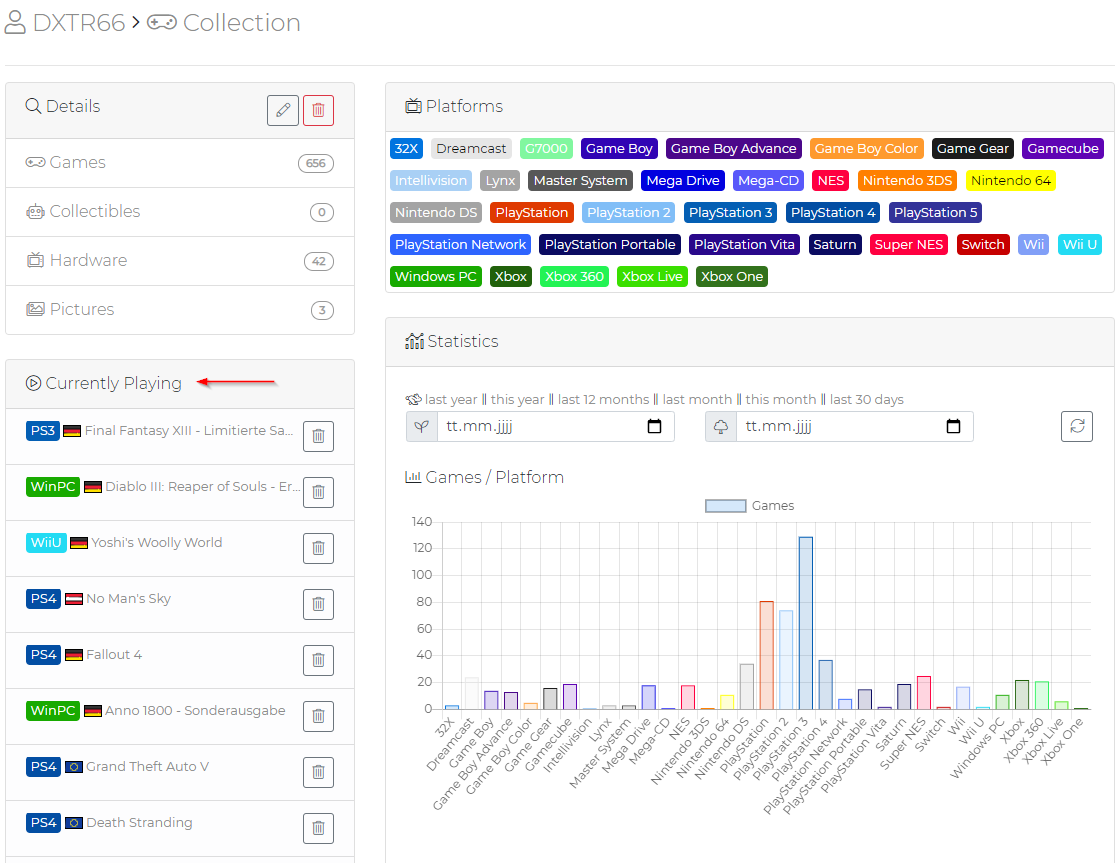The image size is (1120, 863).
Task: Click the Nintendo DS platform tag
Action: click(436, 213)
